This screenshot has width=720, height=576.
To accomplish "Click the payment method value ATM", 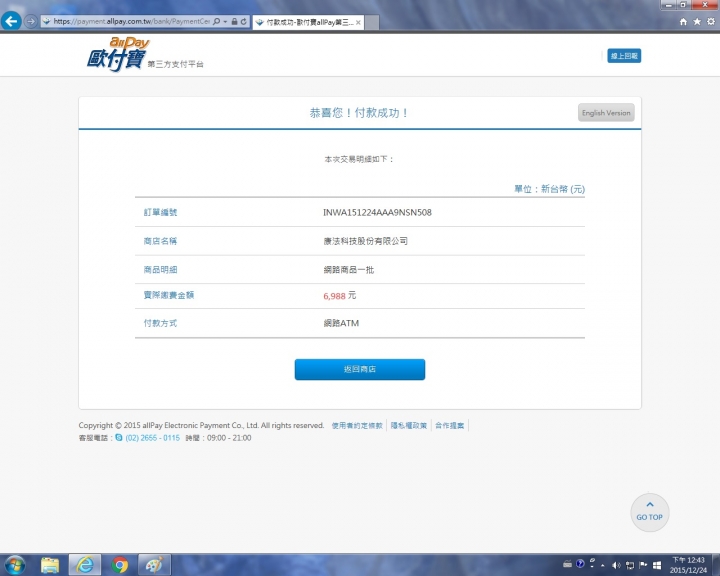I will pos(341,323).
